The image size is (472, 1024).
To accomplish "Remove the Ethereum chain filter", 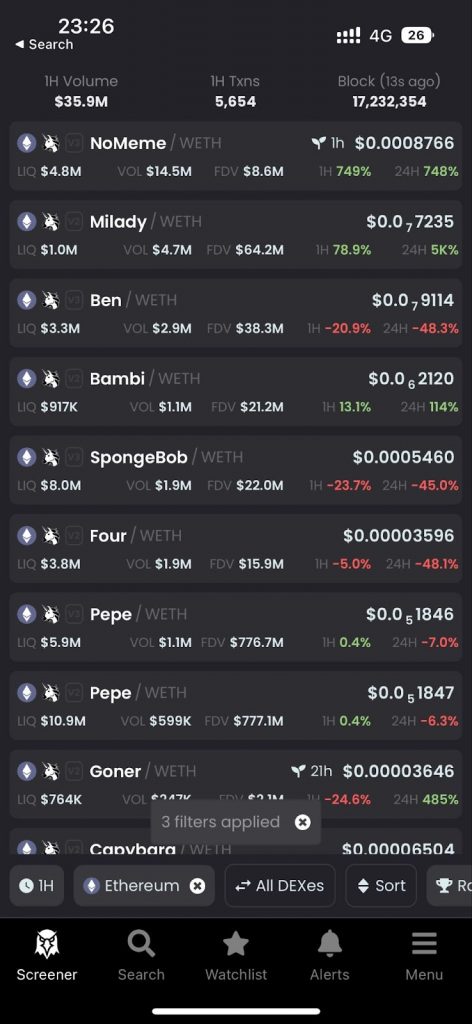I will [197, 886].
